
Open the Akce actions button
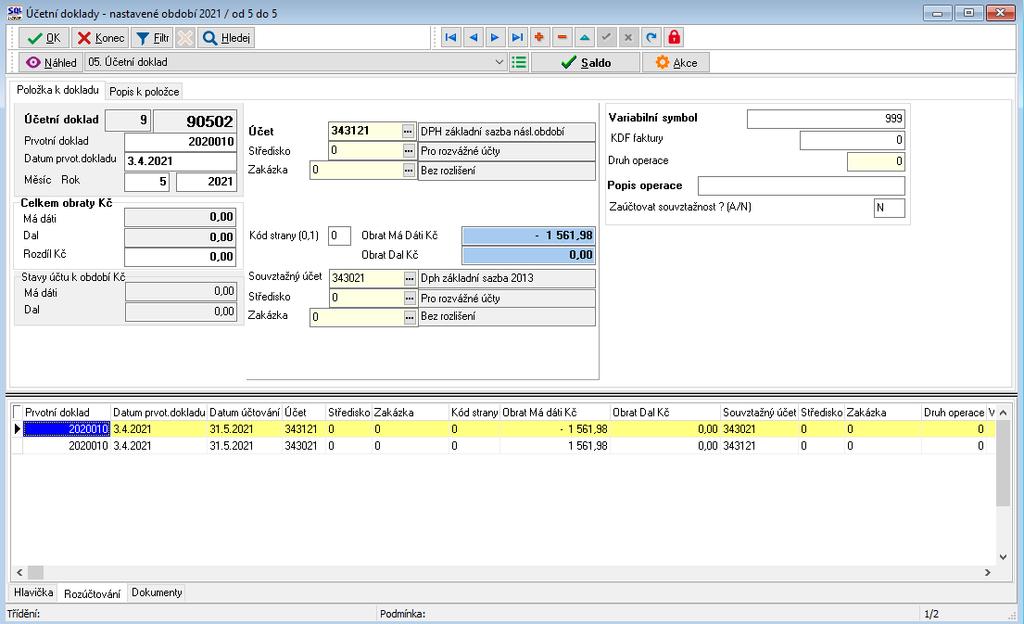[676, 63]
